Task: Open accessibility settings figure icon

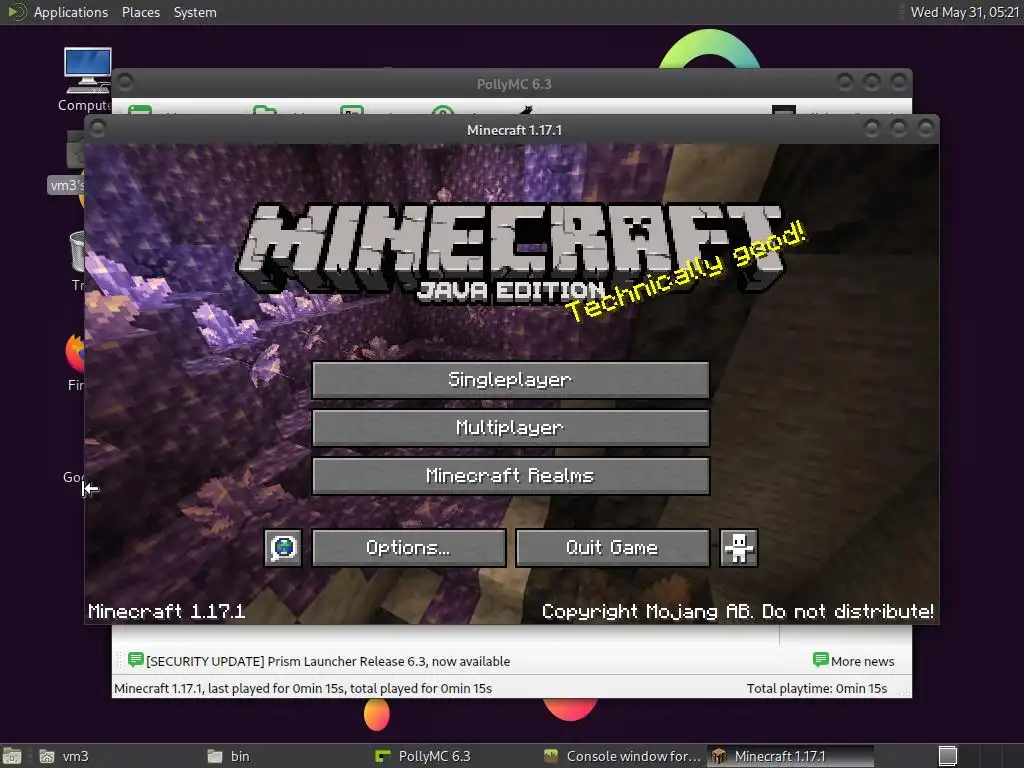Action: tap(739, 548)
